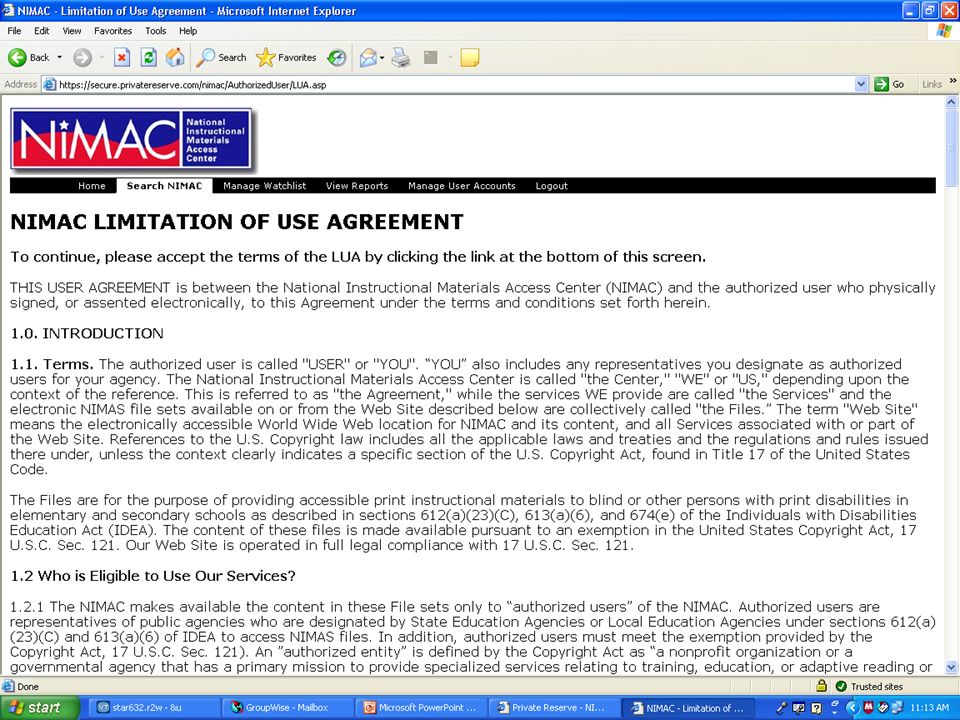Viewport: 960px width, 720px height.
Task: Select the Search NIMAC navigation tab
Action: point(164,186)
